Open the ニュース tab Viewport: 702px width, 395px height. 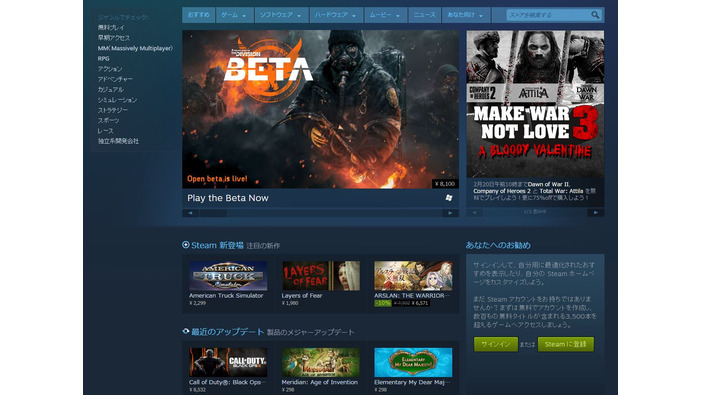pos(424,15)
